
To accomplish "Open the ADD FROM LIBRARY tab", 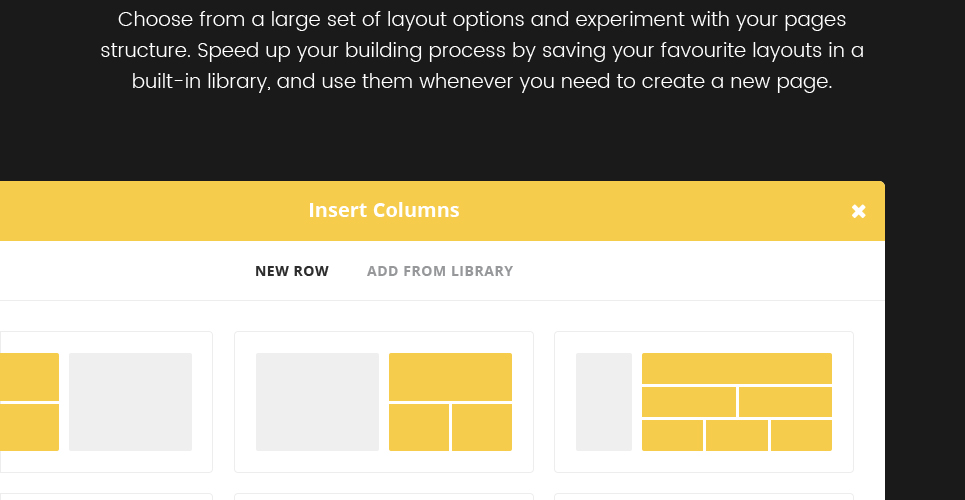I will (x=440, y=271).
